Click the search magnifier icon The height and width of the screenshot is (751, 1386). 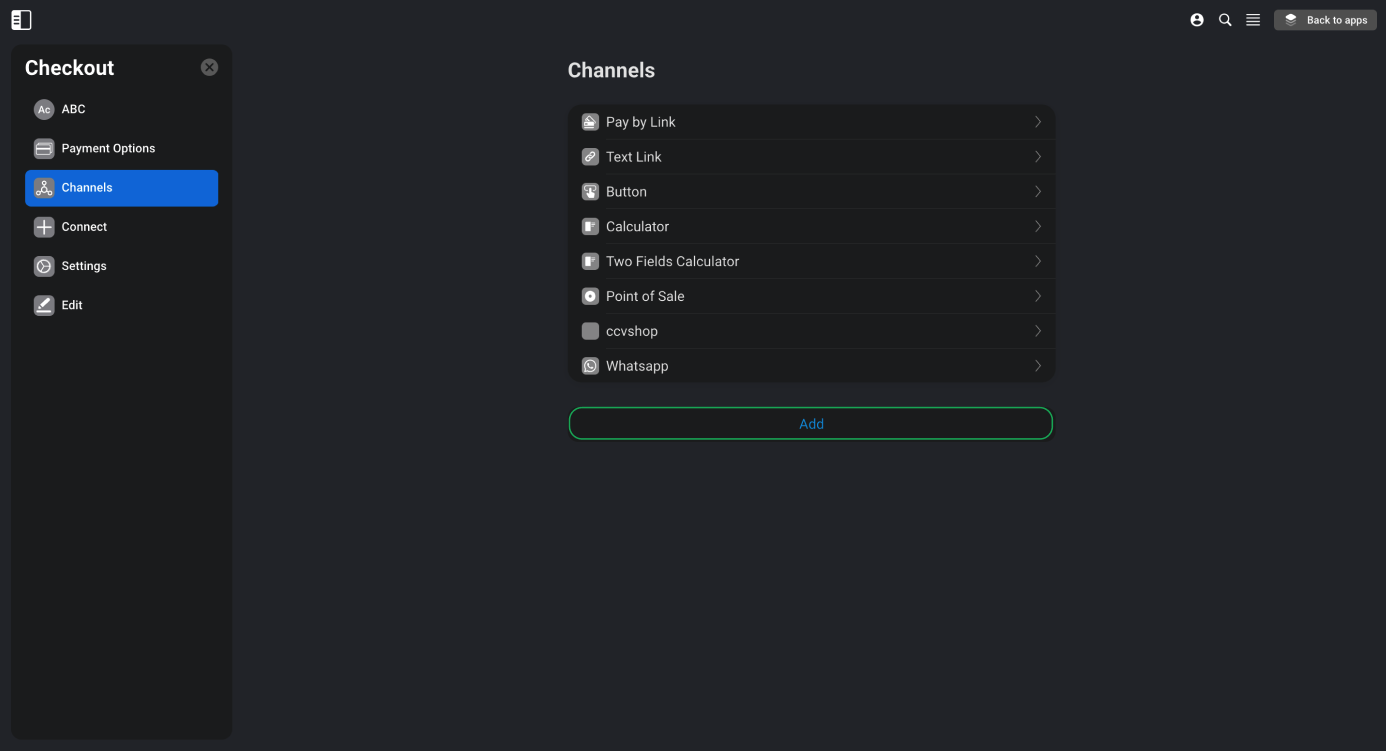1225,20
